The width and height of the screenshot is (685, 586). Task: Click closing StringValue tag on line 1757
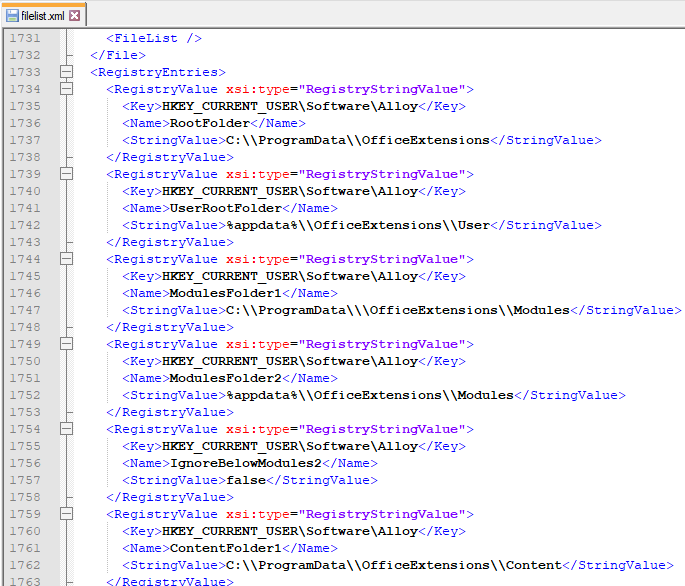(322, 480)
